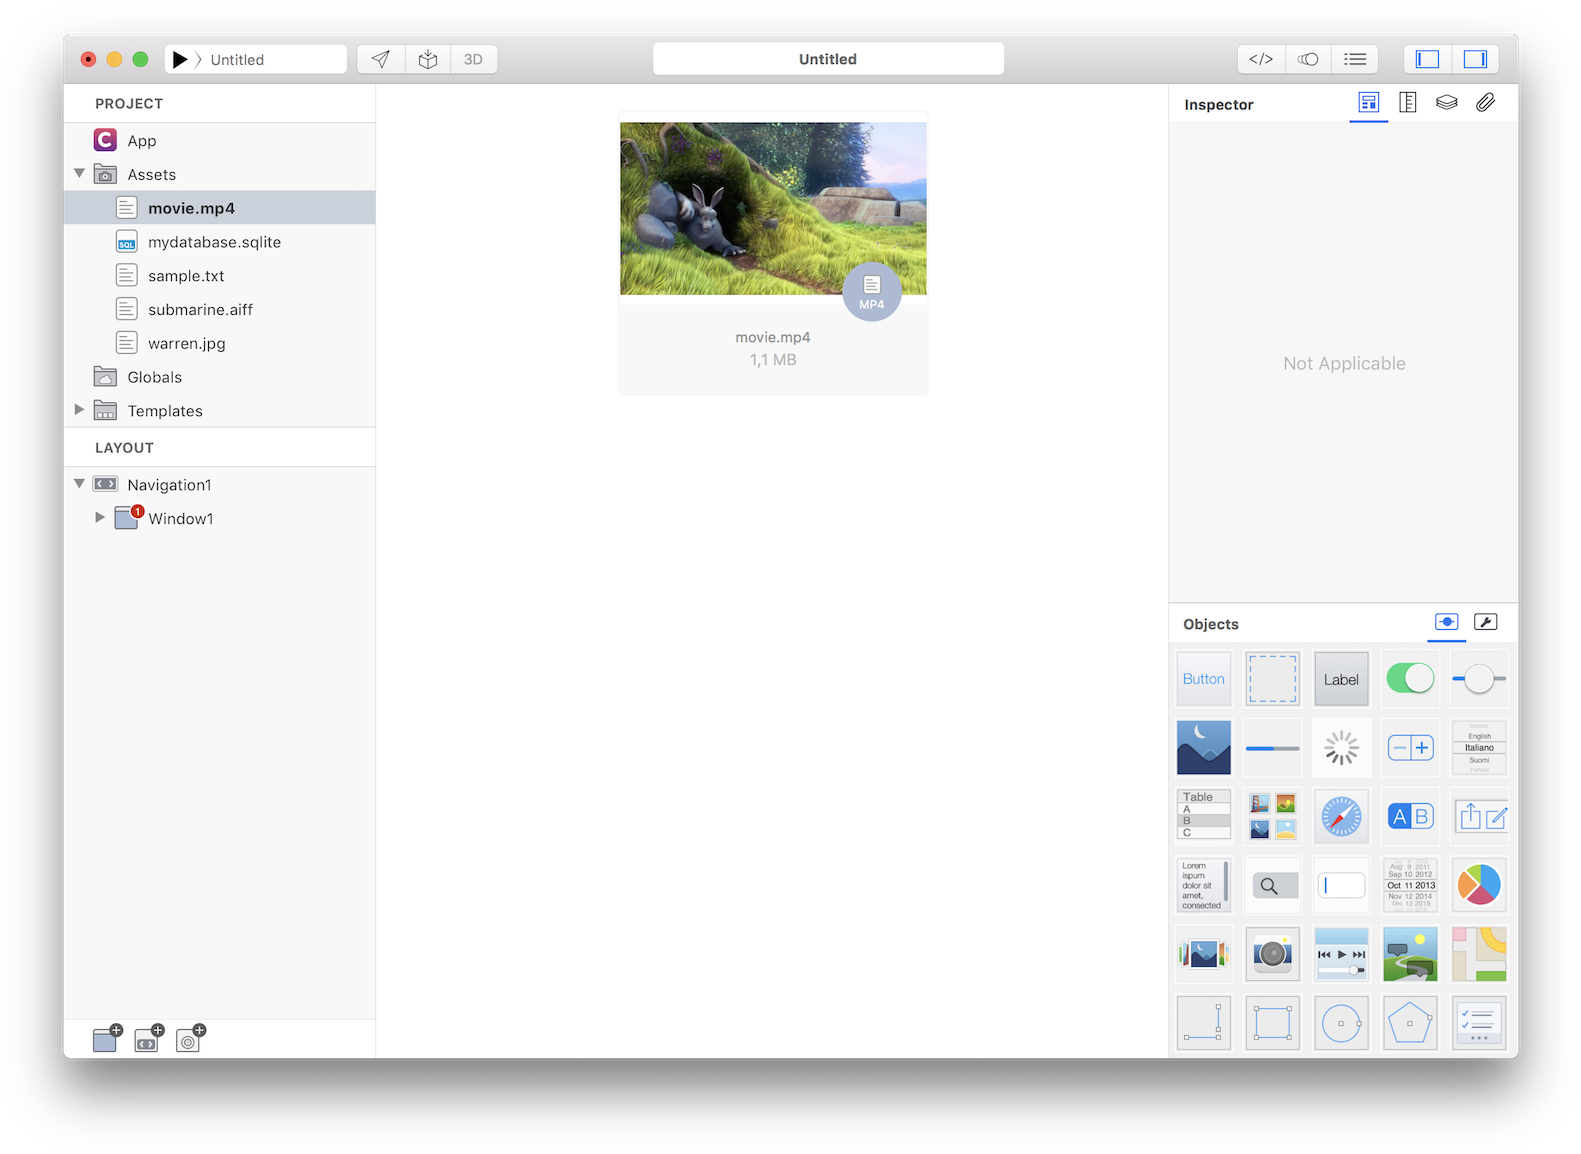Pick the Slider object

tap(1479, 679)
